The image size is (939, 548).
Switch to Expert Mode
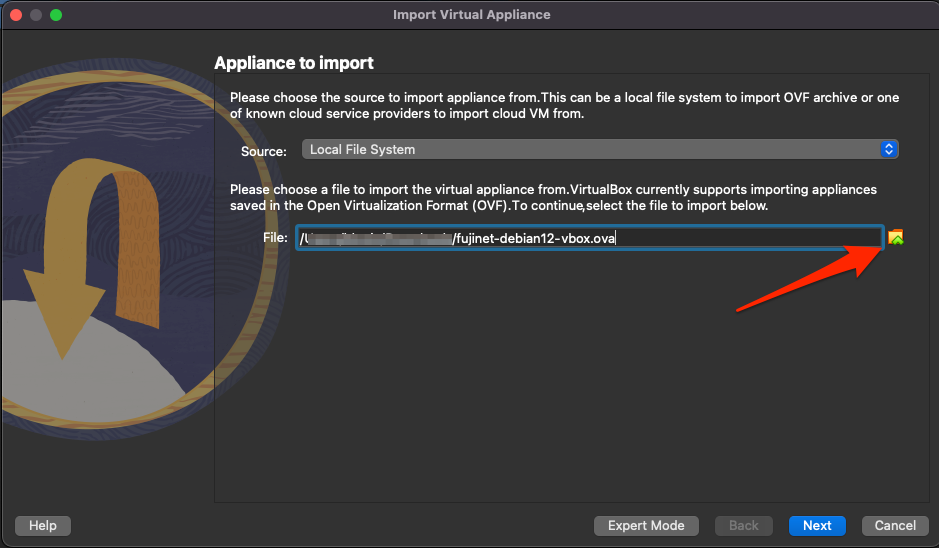[646, 525]
